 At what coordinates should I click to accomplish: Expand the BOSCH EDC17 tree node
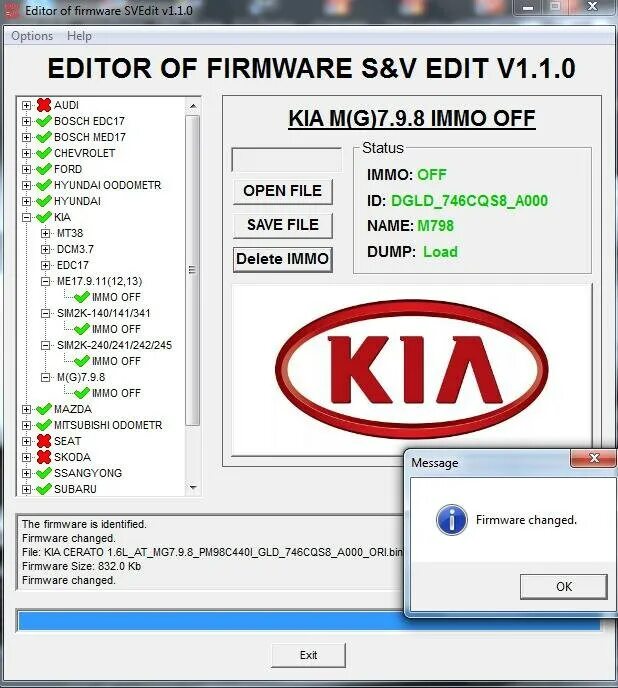[x=26, y=121]
